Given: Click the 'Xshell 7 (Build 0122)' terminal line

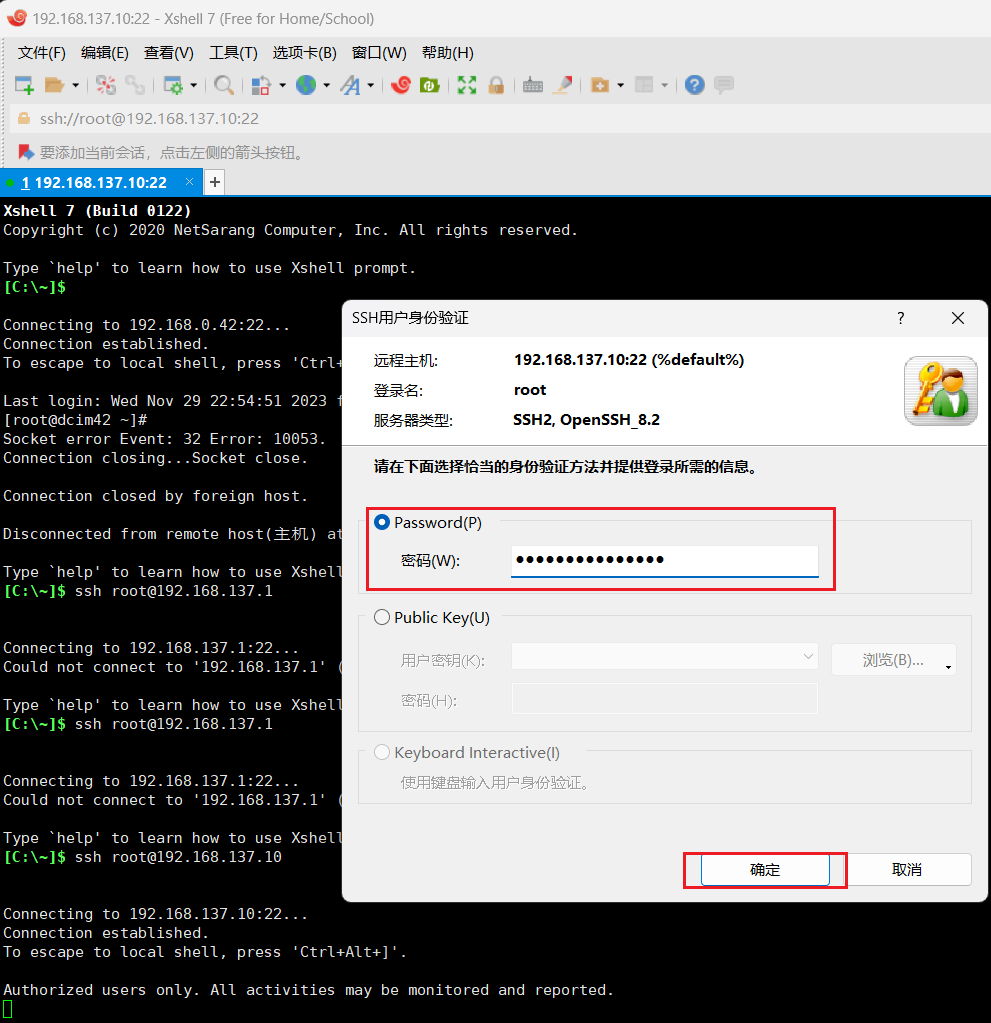Looking at the screenshot, I should (97, 211).
